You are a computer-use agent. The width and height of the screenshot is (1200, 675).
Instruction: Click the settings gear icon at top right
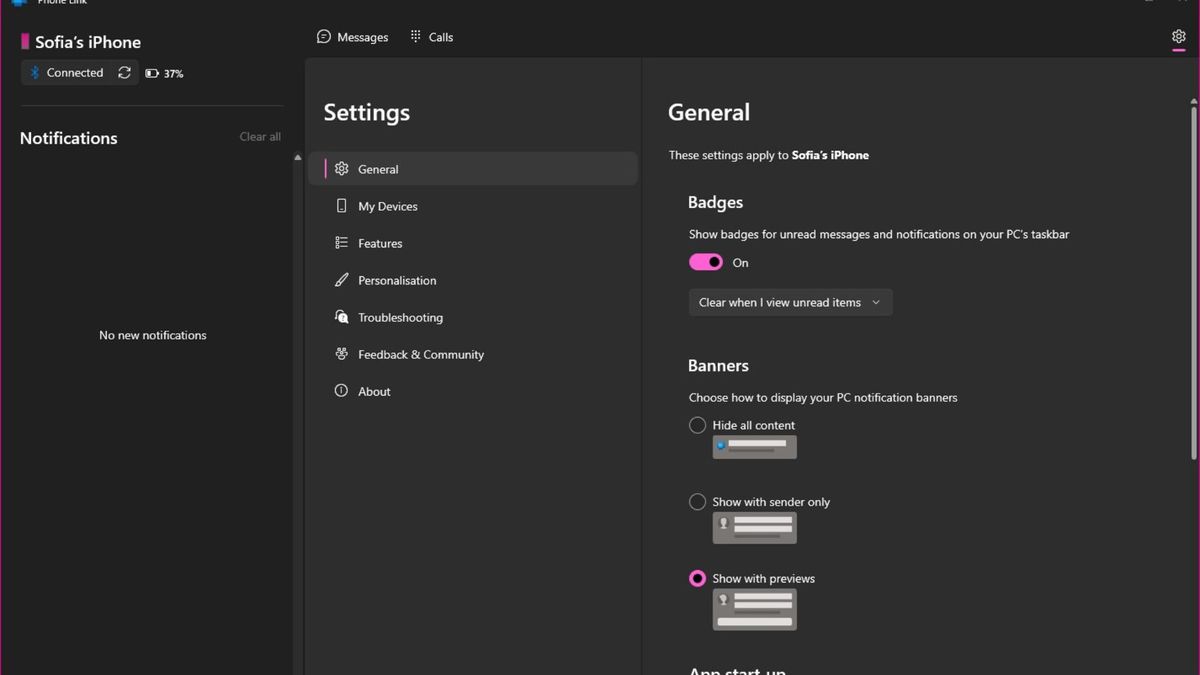point(1178,37)
